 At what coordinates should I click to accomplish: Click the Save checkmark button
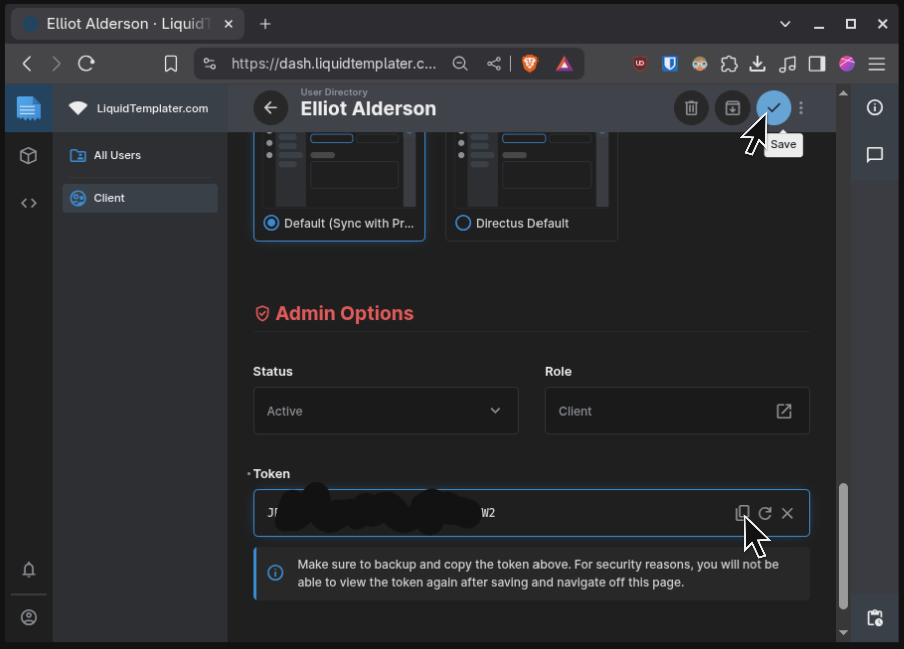pyautogui.click(x=773, y=108)
